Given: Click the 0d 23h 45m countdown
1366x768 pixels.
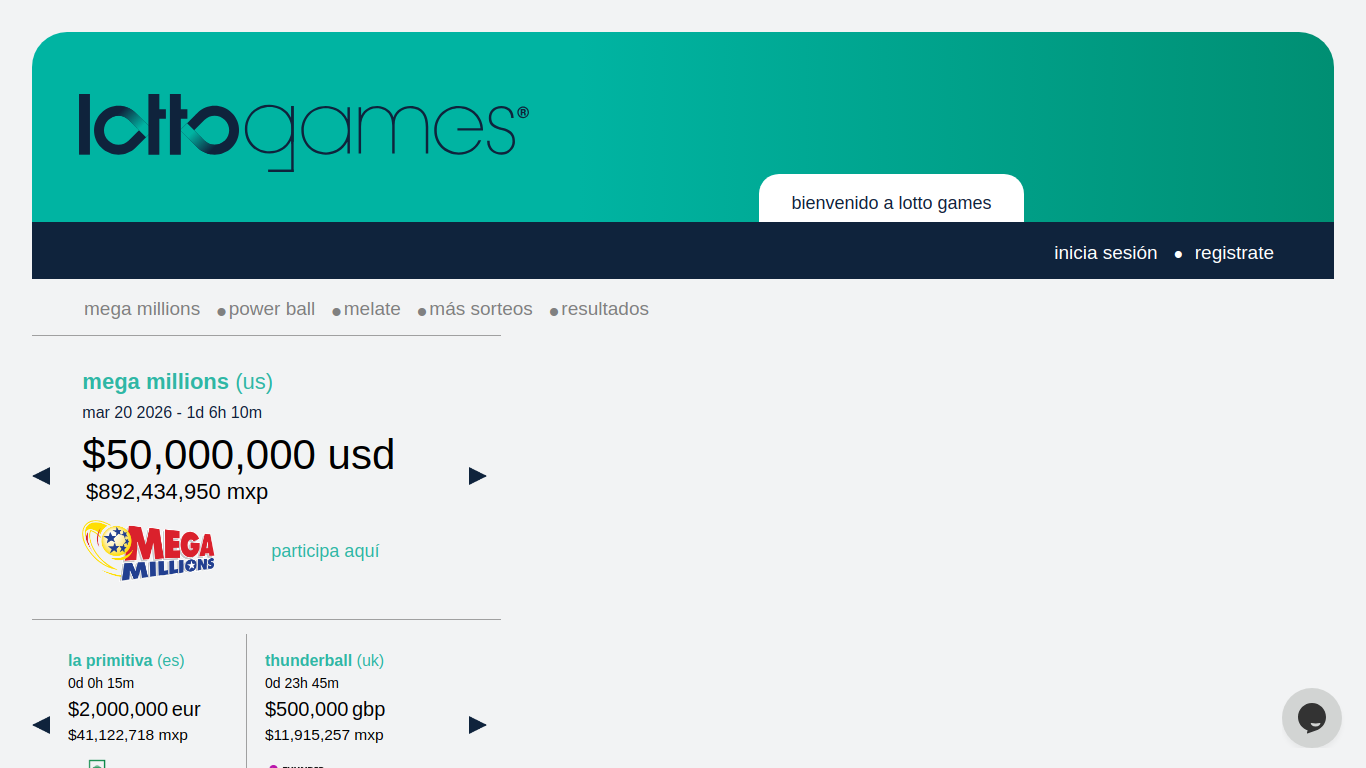Looking at the screenshot, I should point(302,683).
